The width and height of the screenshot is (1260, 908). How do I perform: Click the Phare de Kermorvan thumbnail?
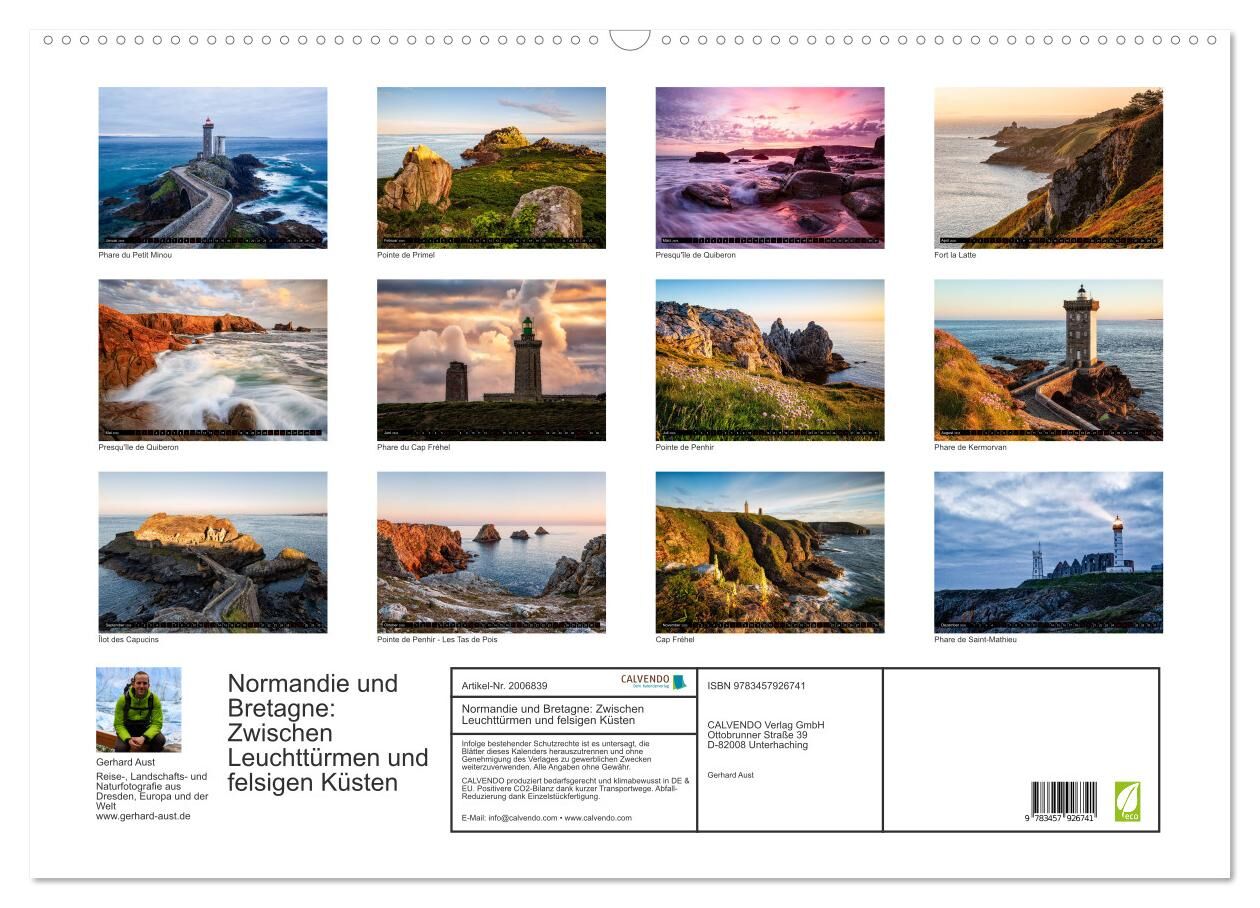coord(1048,359)
